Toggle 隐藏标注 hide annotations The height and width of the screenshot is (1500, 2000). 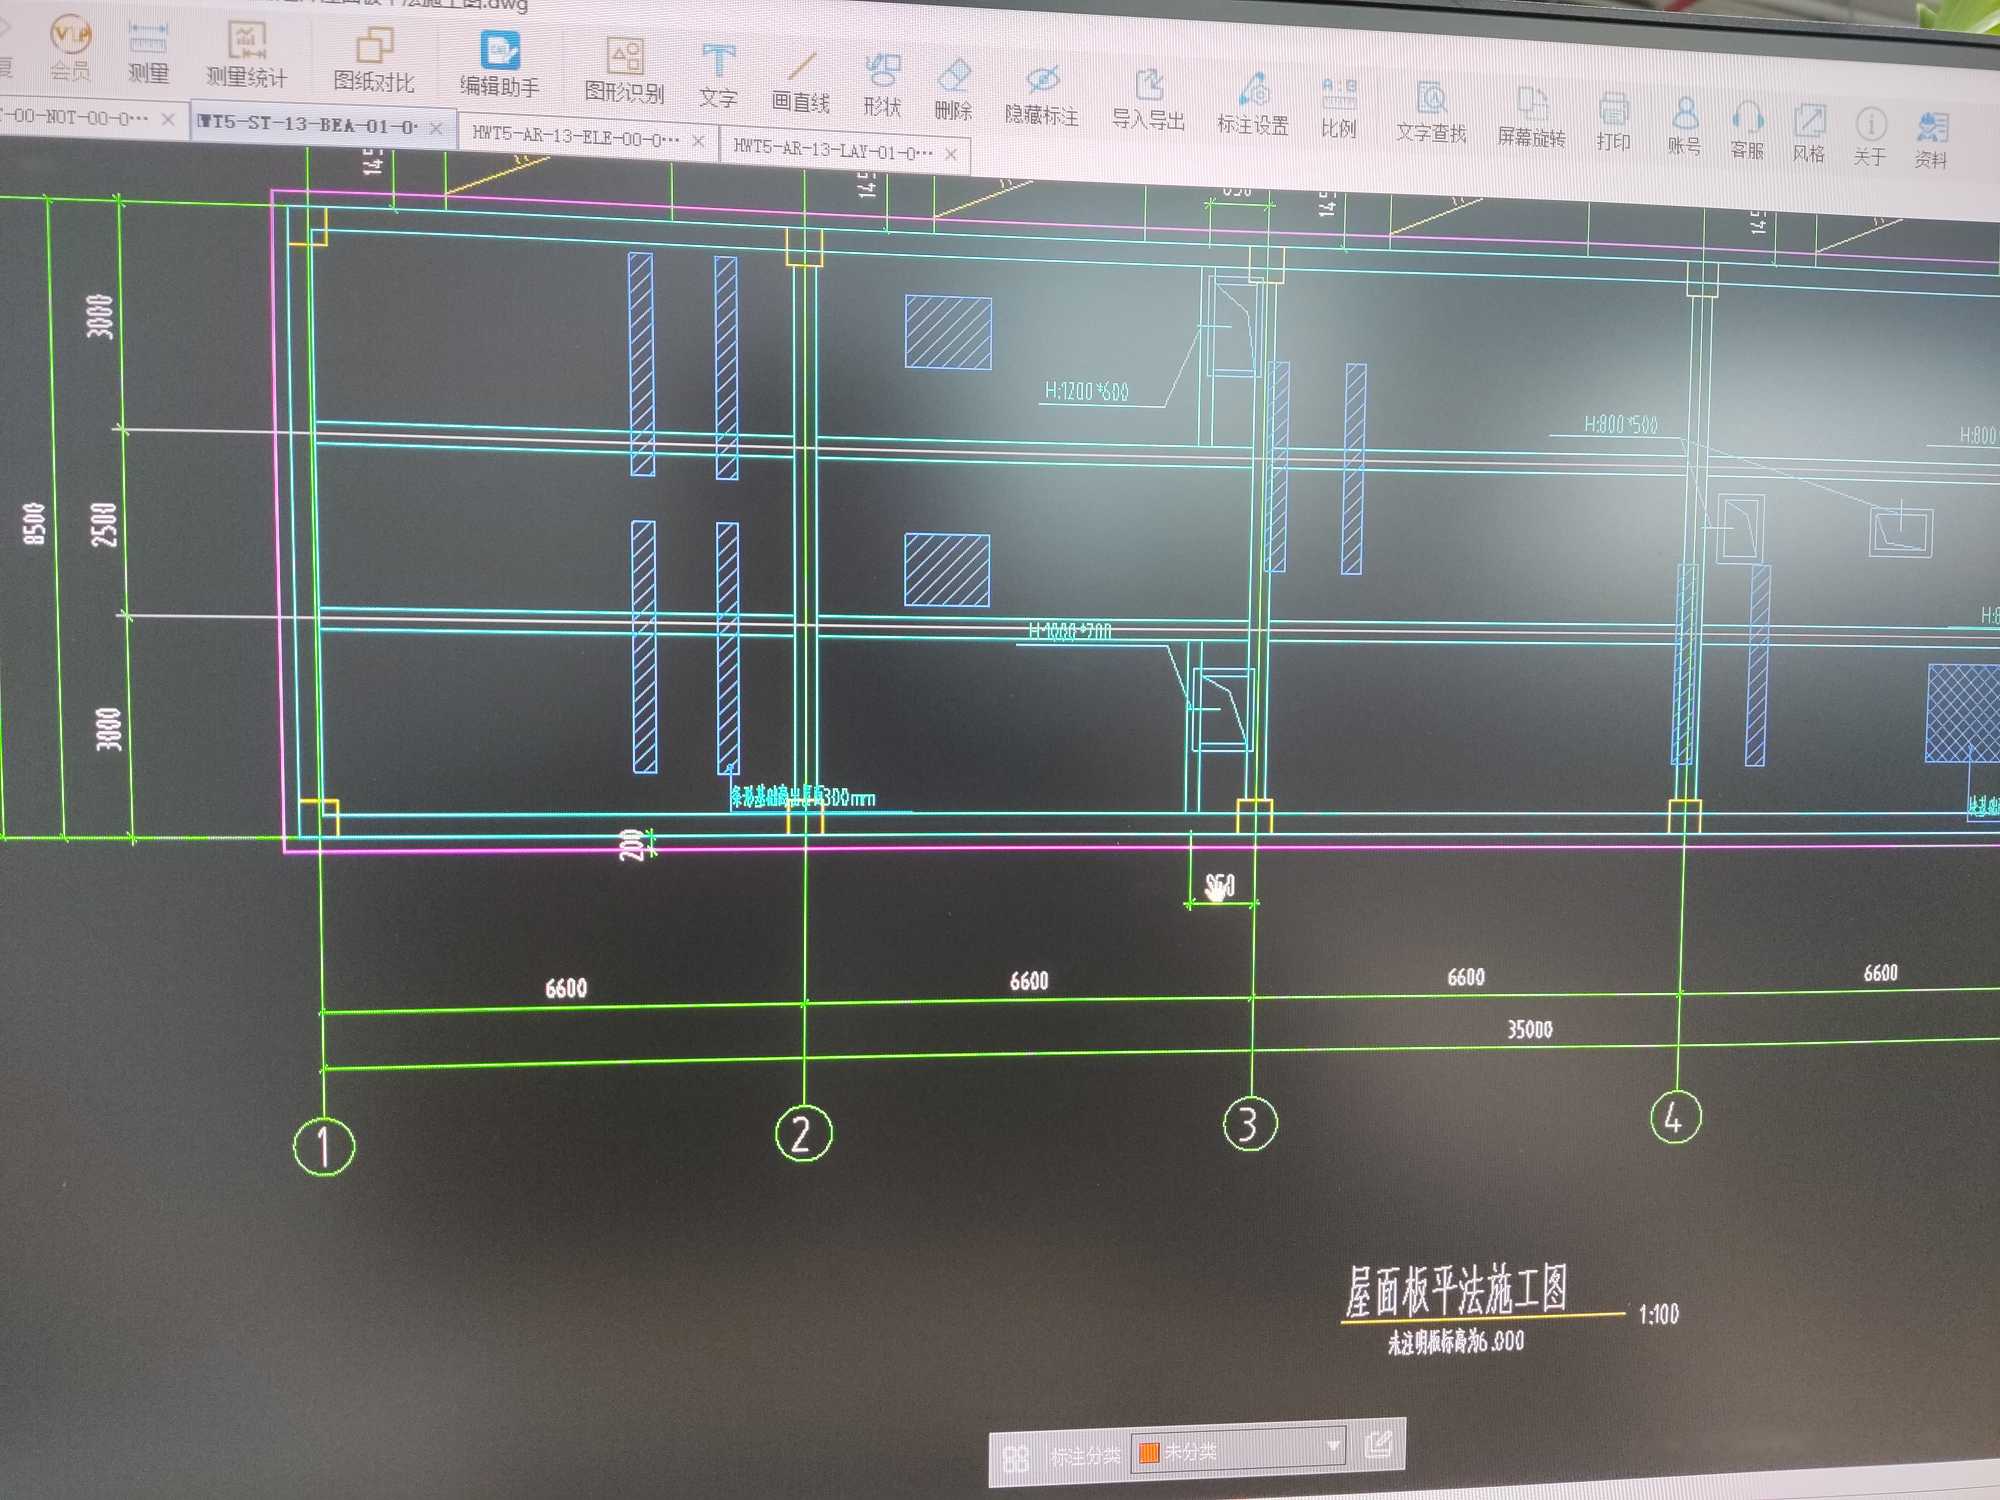point(1042,95)
